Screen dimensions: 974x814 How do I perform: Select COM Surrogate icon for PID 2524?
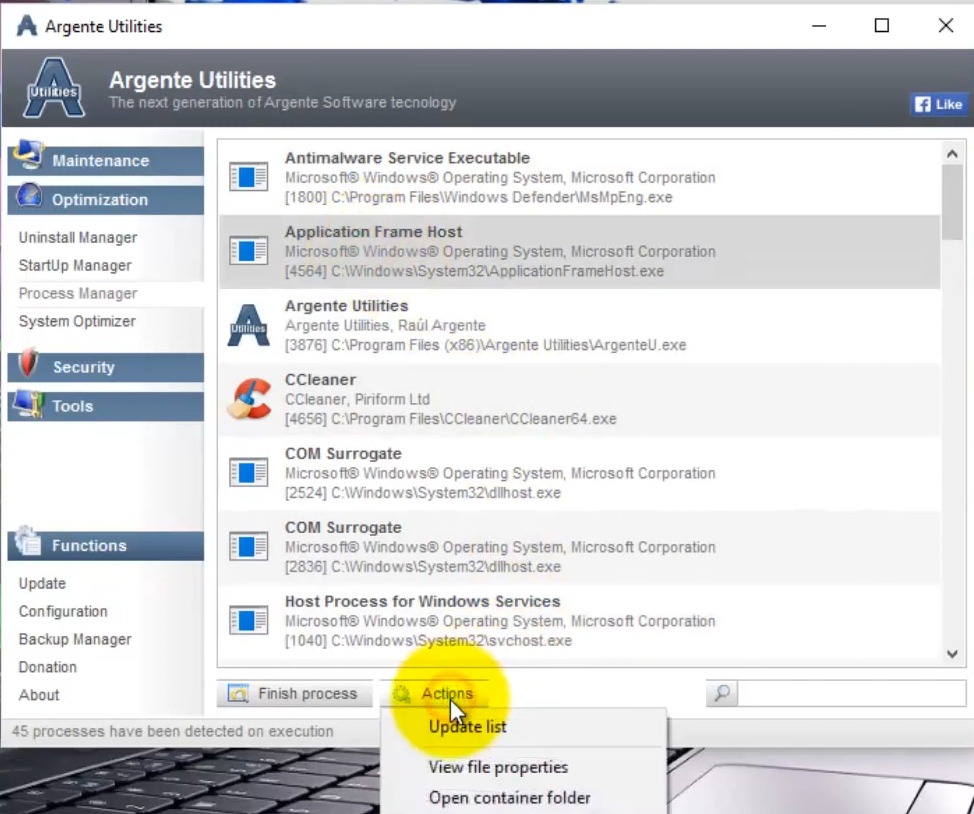tap(248, 473)
